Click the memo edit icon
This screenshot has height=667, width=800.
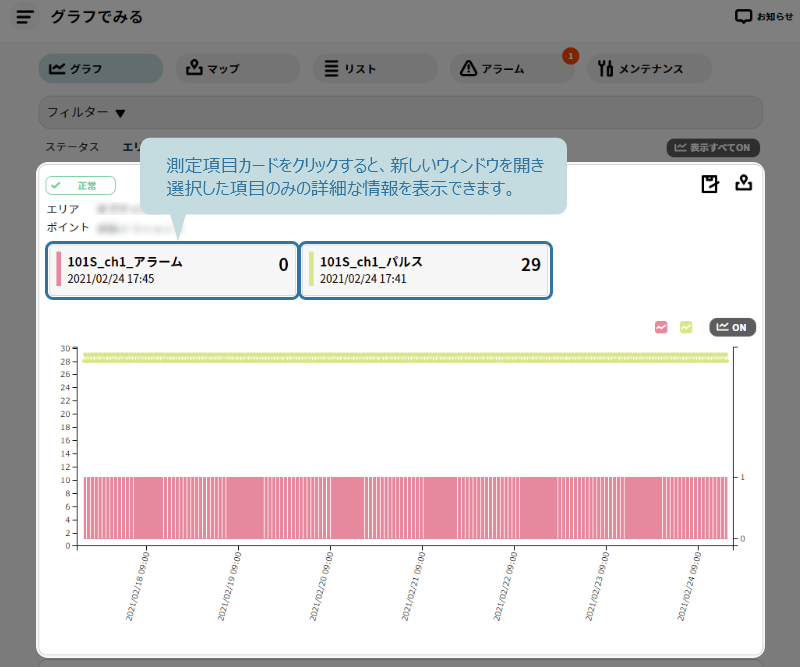point(710,184)
